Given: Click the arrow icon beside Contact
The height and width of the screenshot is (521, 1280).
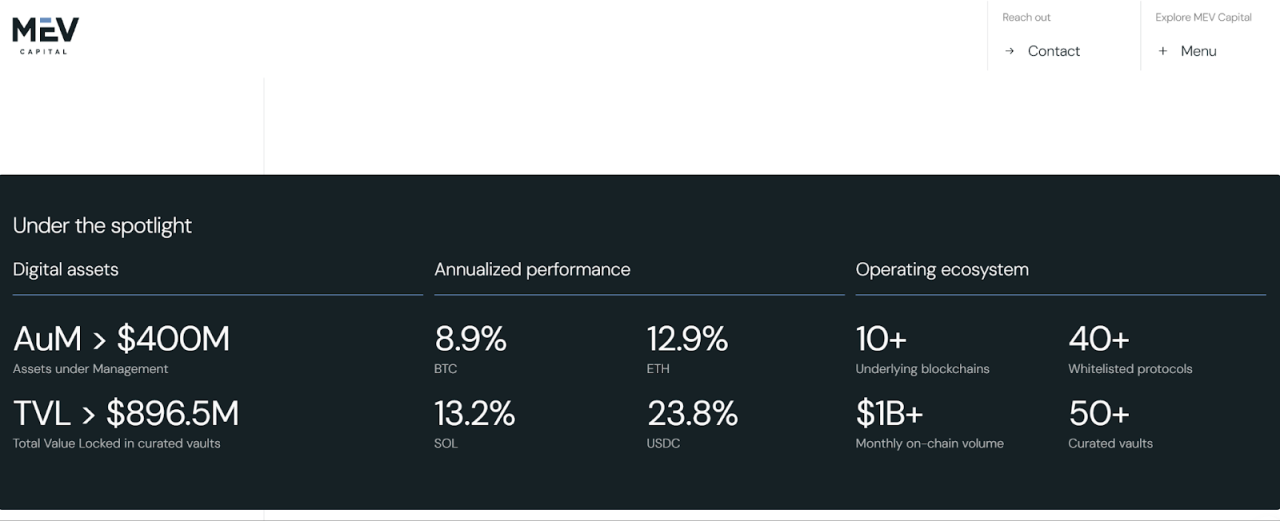Looking at the screenshot, I should [x=1009, y=51].
